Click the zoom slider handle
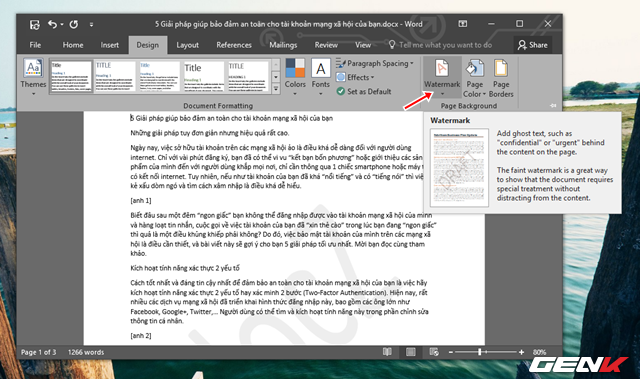 click(480, 352)
